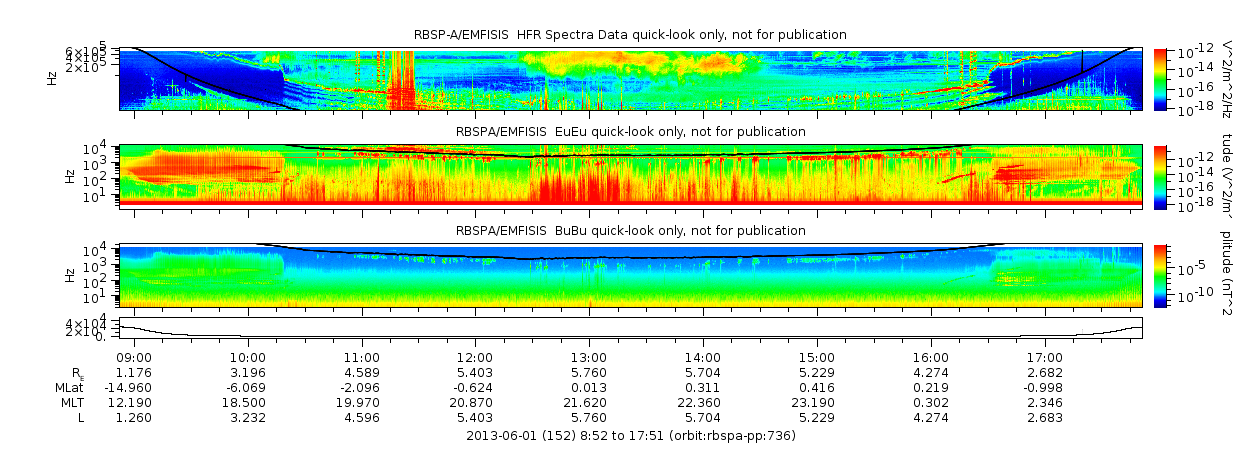Click the HFR Spectra Data plot title
This screenshot has height=449, width=1250.
(x=630, y=35)
